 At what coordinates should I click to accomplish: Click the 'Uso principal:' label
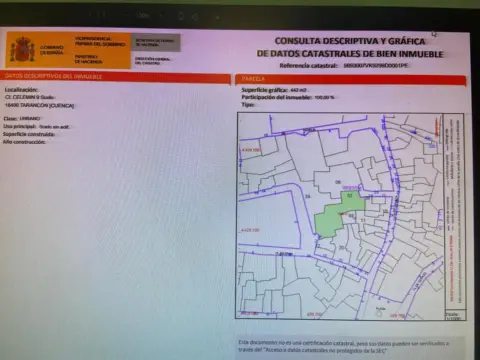[x=19, y=127]
